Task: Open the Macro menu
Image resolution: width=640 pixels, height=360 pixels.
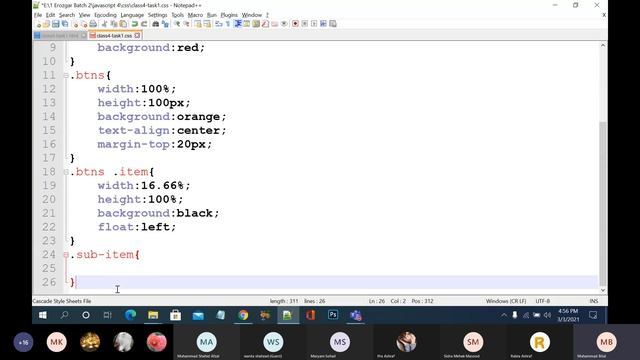Action: 195,15
